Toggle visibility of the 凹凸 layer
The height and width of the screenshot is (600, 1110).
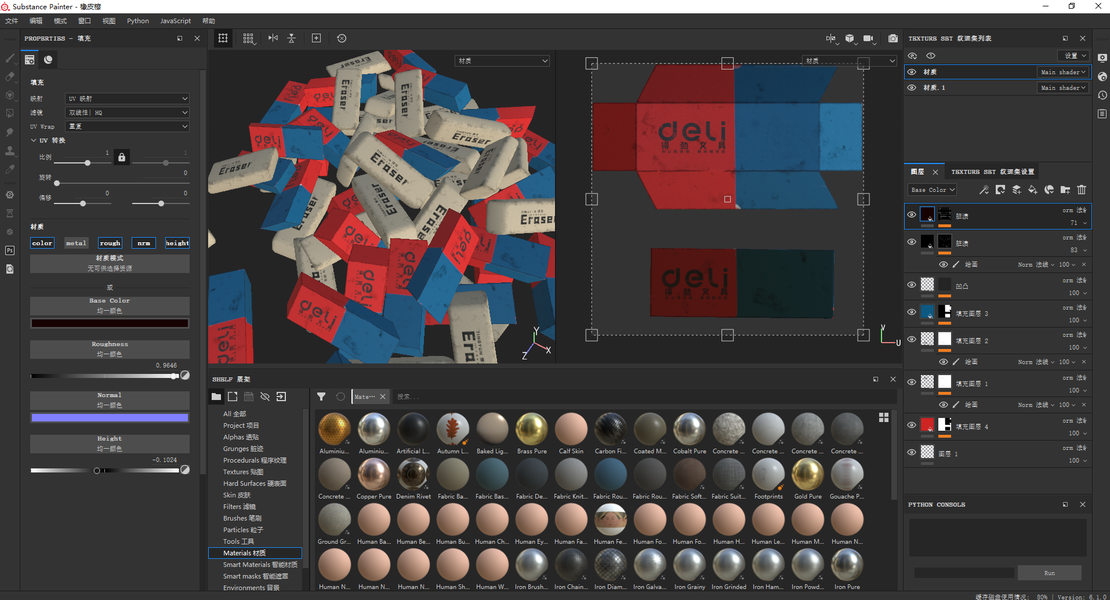912,285
